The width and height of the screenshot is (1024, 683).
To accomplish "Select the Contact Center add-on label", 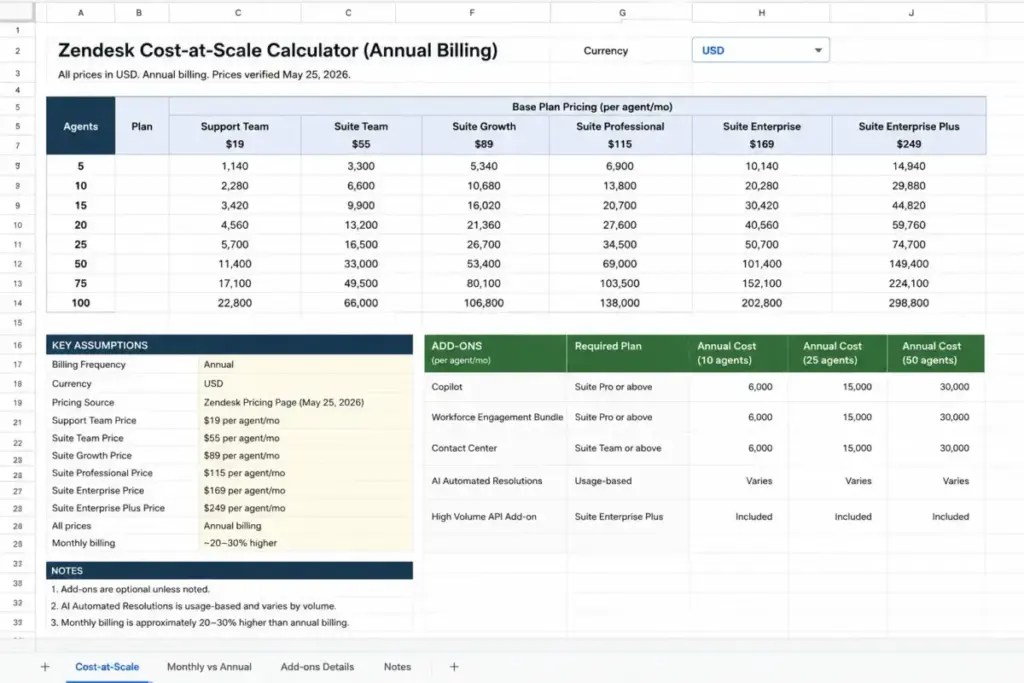I will (464, 448).
